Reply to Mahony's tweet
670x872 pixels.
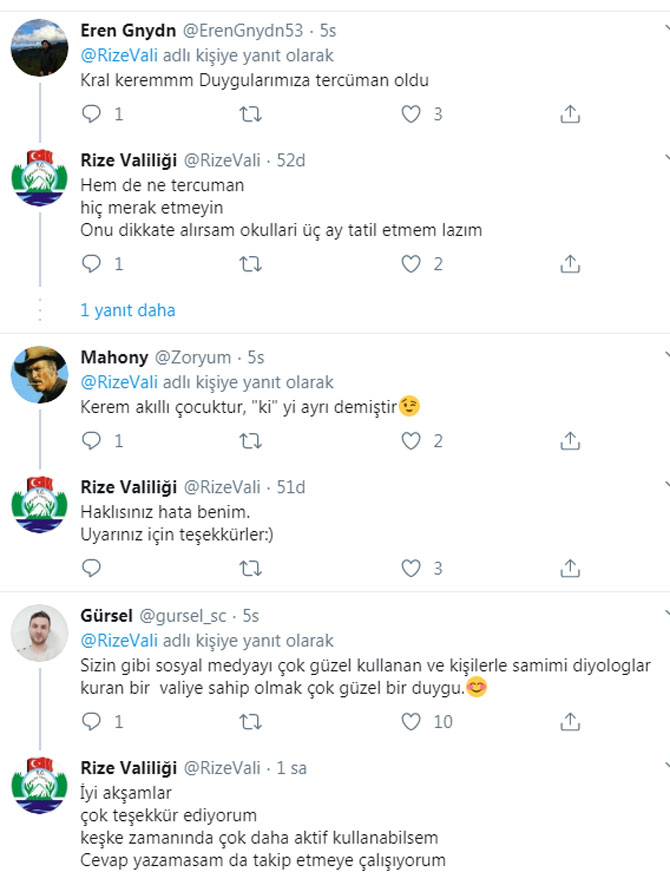92,440
